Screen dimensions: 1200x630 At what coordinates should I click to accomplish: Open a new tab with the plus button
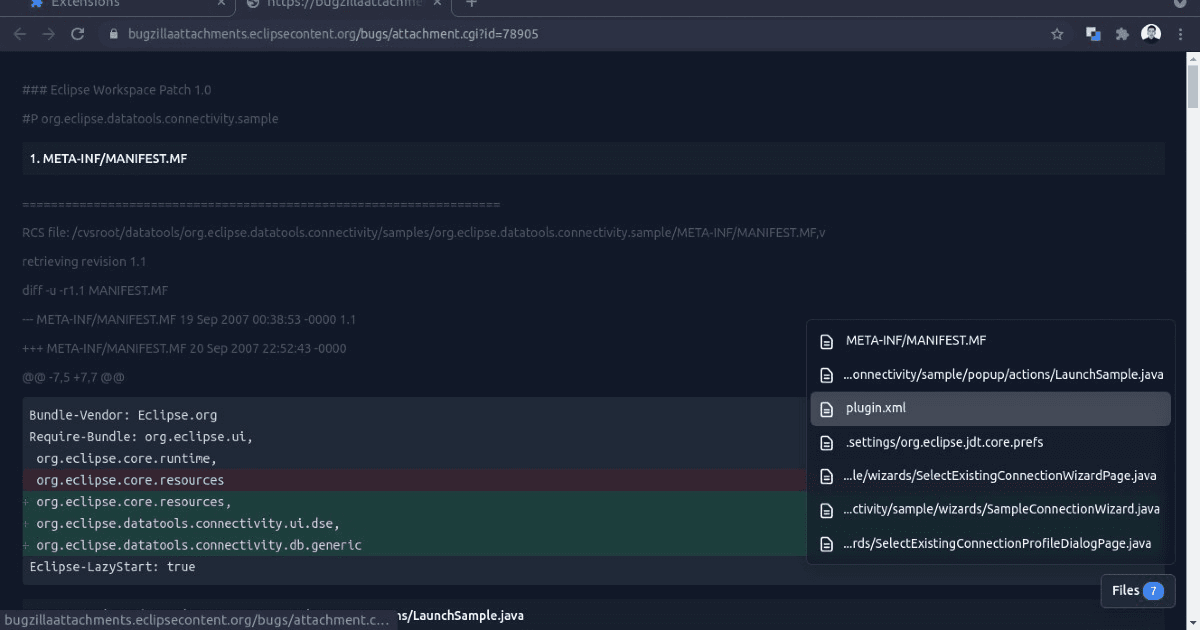[470, 7]
